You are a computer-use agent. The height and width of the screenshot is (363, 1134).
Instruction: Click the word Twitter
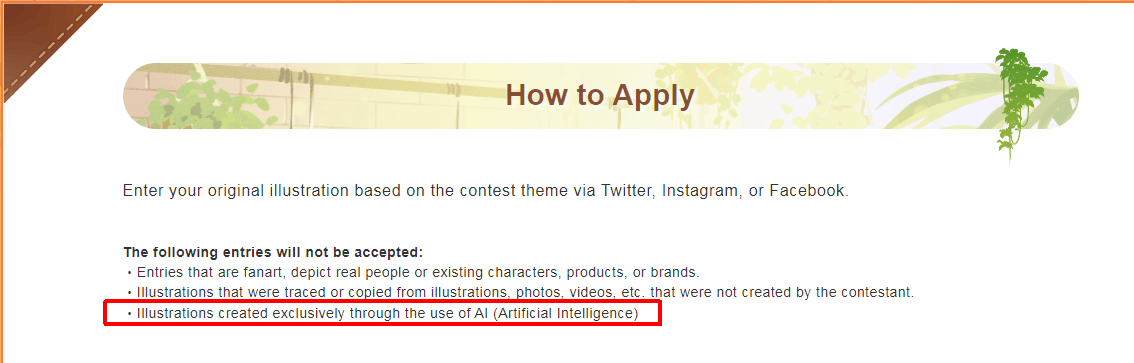[x=628, y=192]
